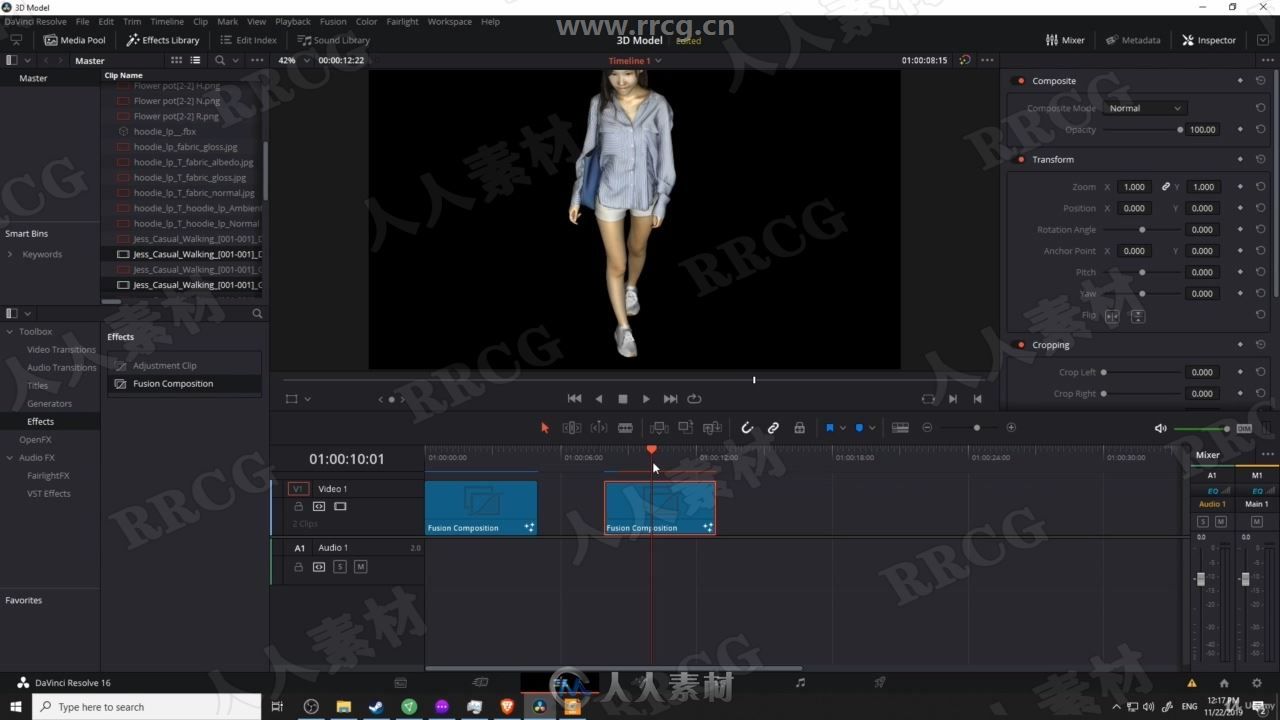Open the viewer zoom 42% dropdown
1280x720 pixels.
pos(292,60)
